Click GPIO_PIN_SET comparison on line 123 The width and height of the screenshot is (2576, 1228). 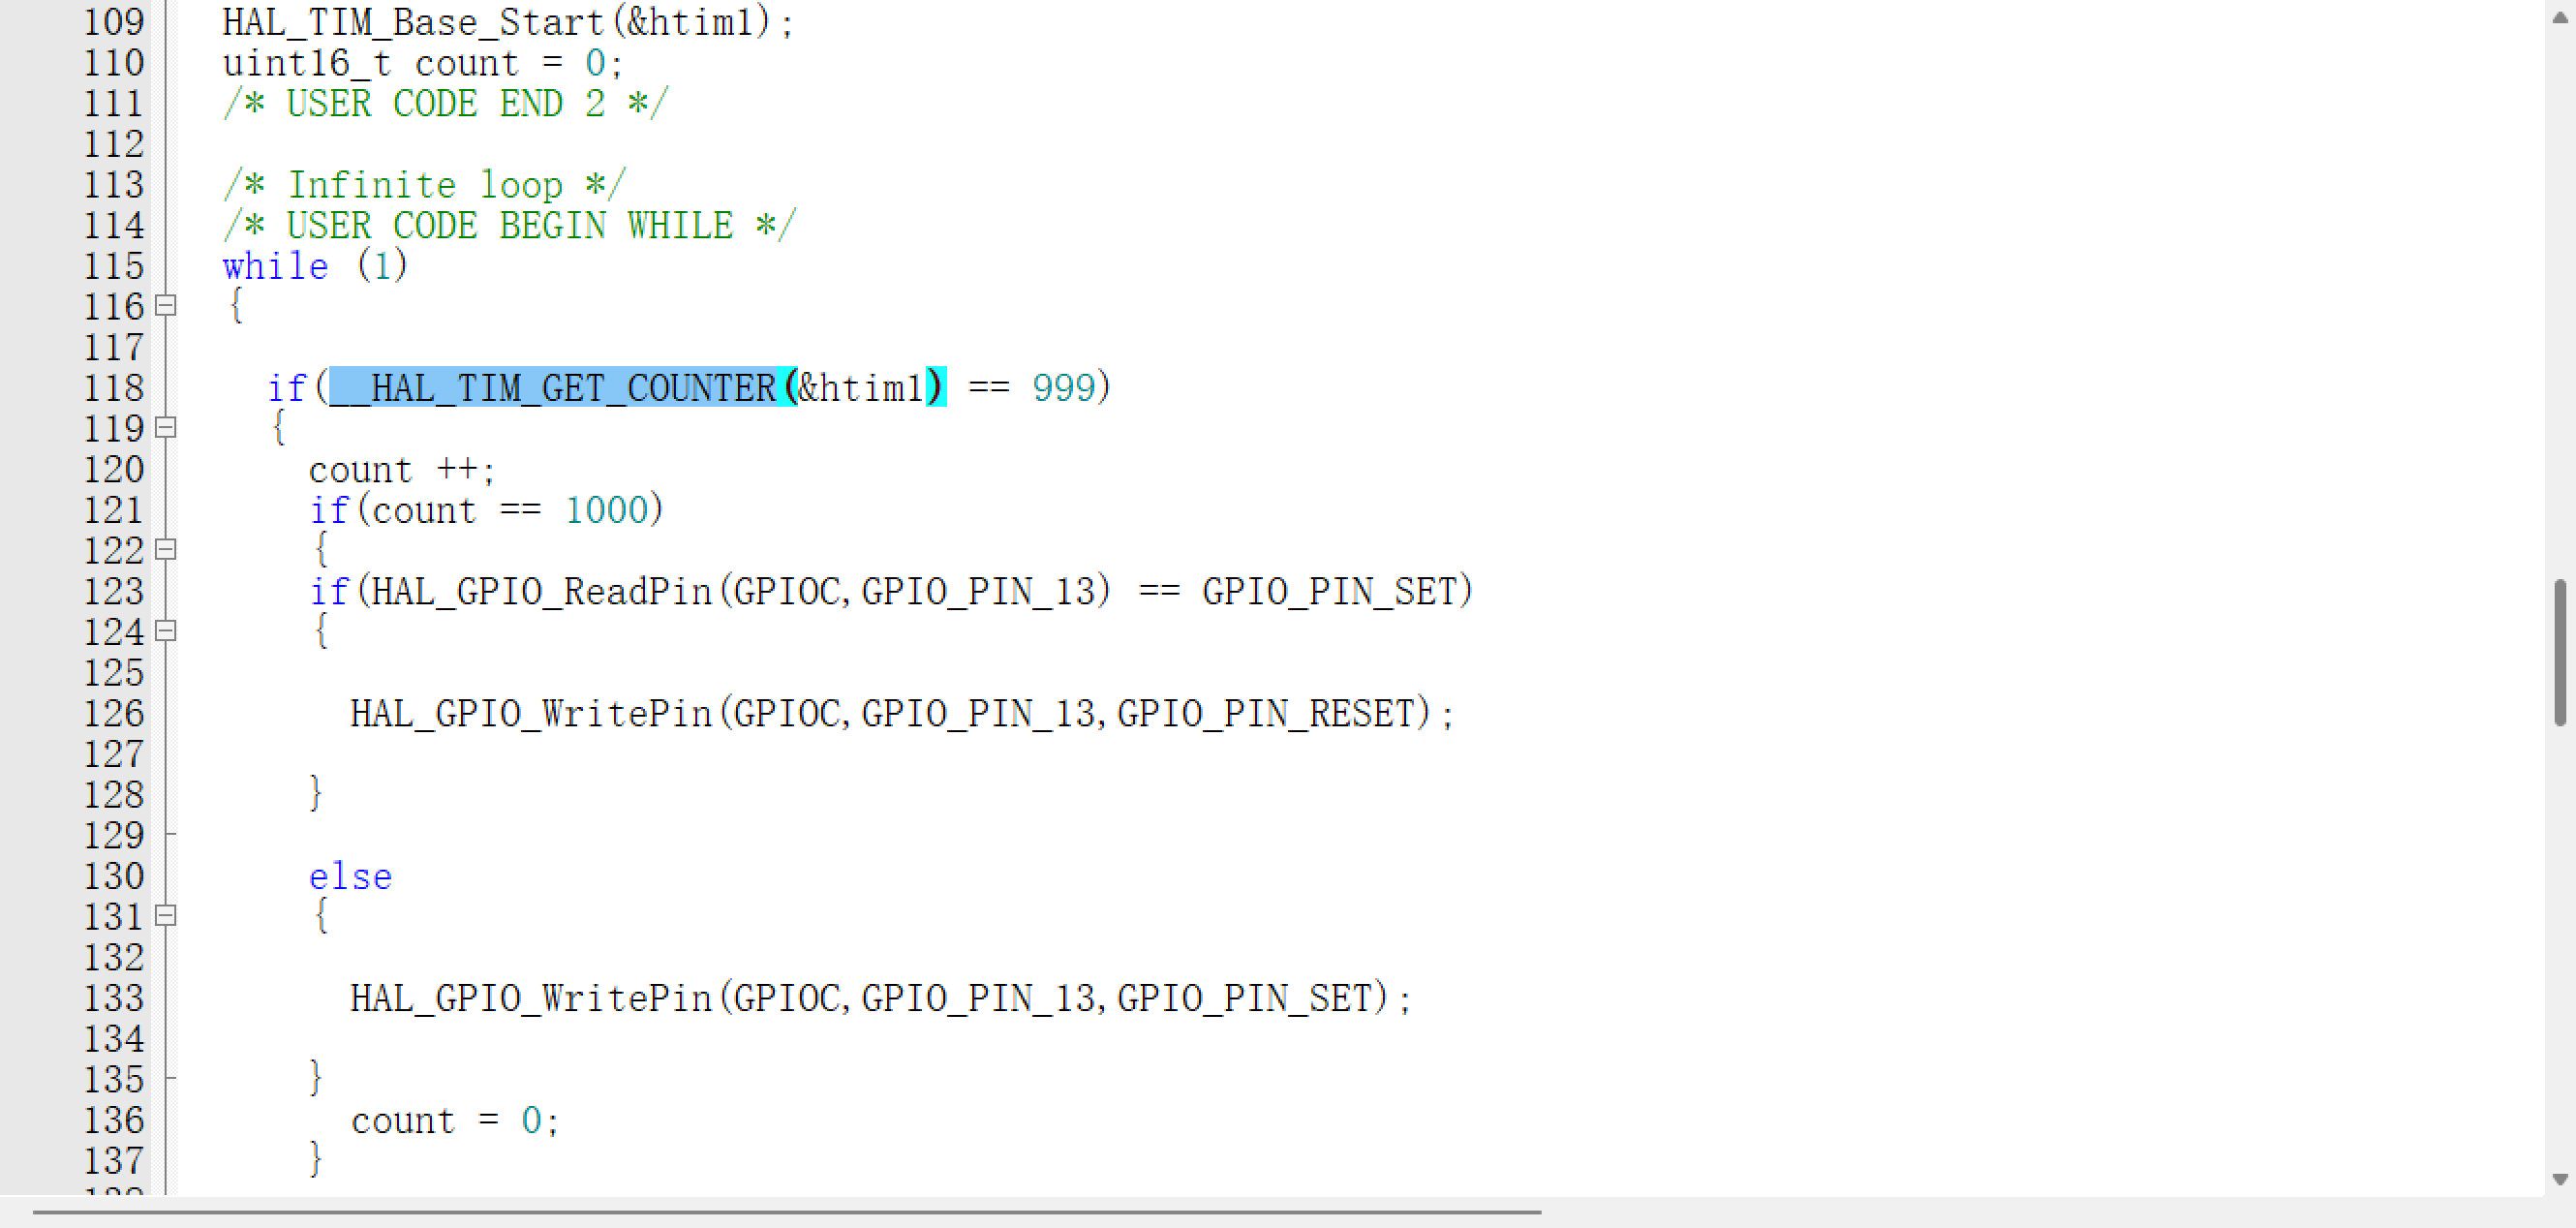click(1330, 591)
